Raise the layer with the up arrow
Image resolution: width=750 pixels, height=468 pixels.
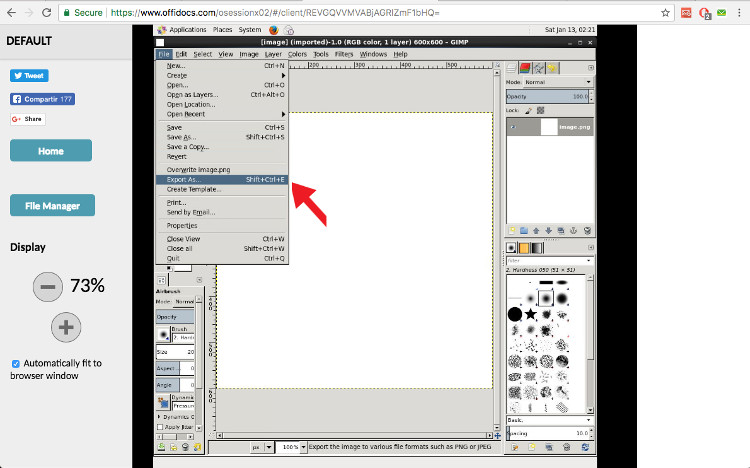click(x=537, y=230)
